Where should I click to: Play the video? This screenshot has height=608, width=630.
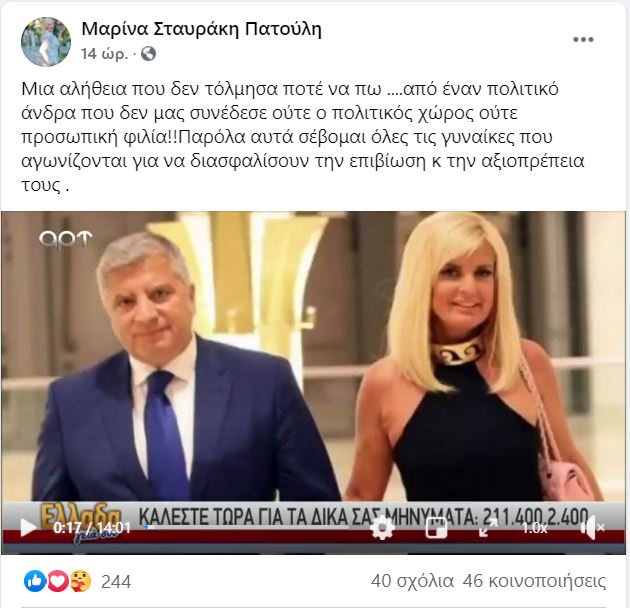pos(27,528)
